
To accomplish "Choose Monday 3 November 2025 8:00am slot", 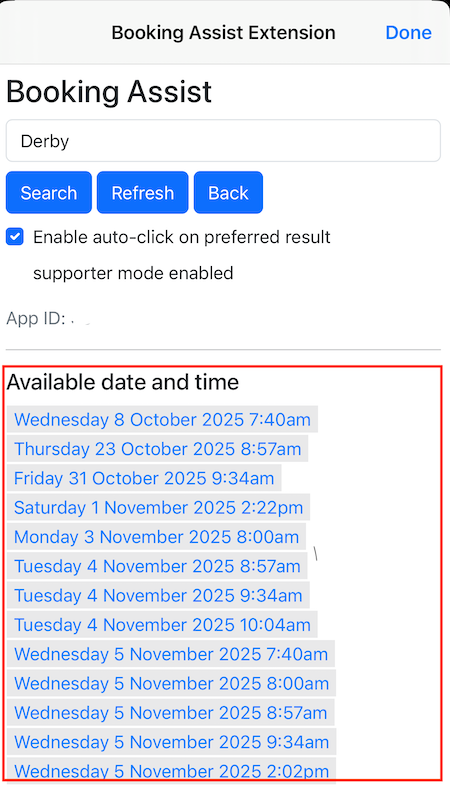I will tap(156, 537).
